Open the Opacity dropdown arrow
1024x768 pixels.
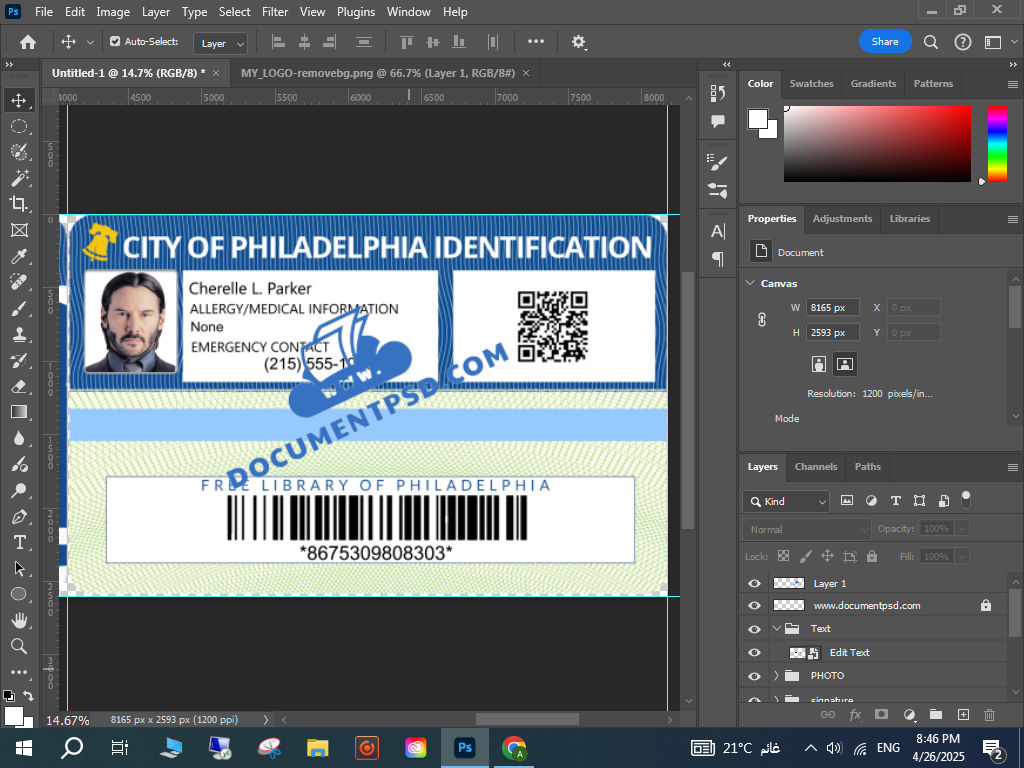coord(963,528)
